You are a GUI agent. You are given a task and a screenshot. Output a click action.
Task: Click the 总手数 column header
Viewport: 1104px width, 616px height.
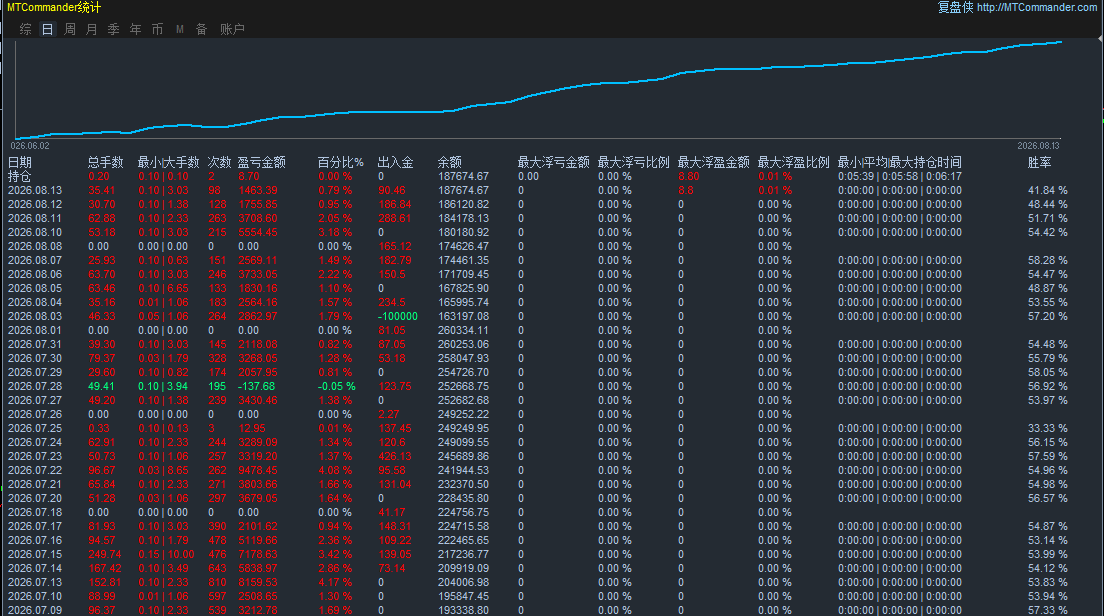point(106,162)
